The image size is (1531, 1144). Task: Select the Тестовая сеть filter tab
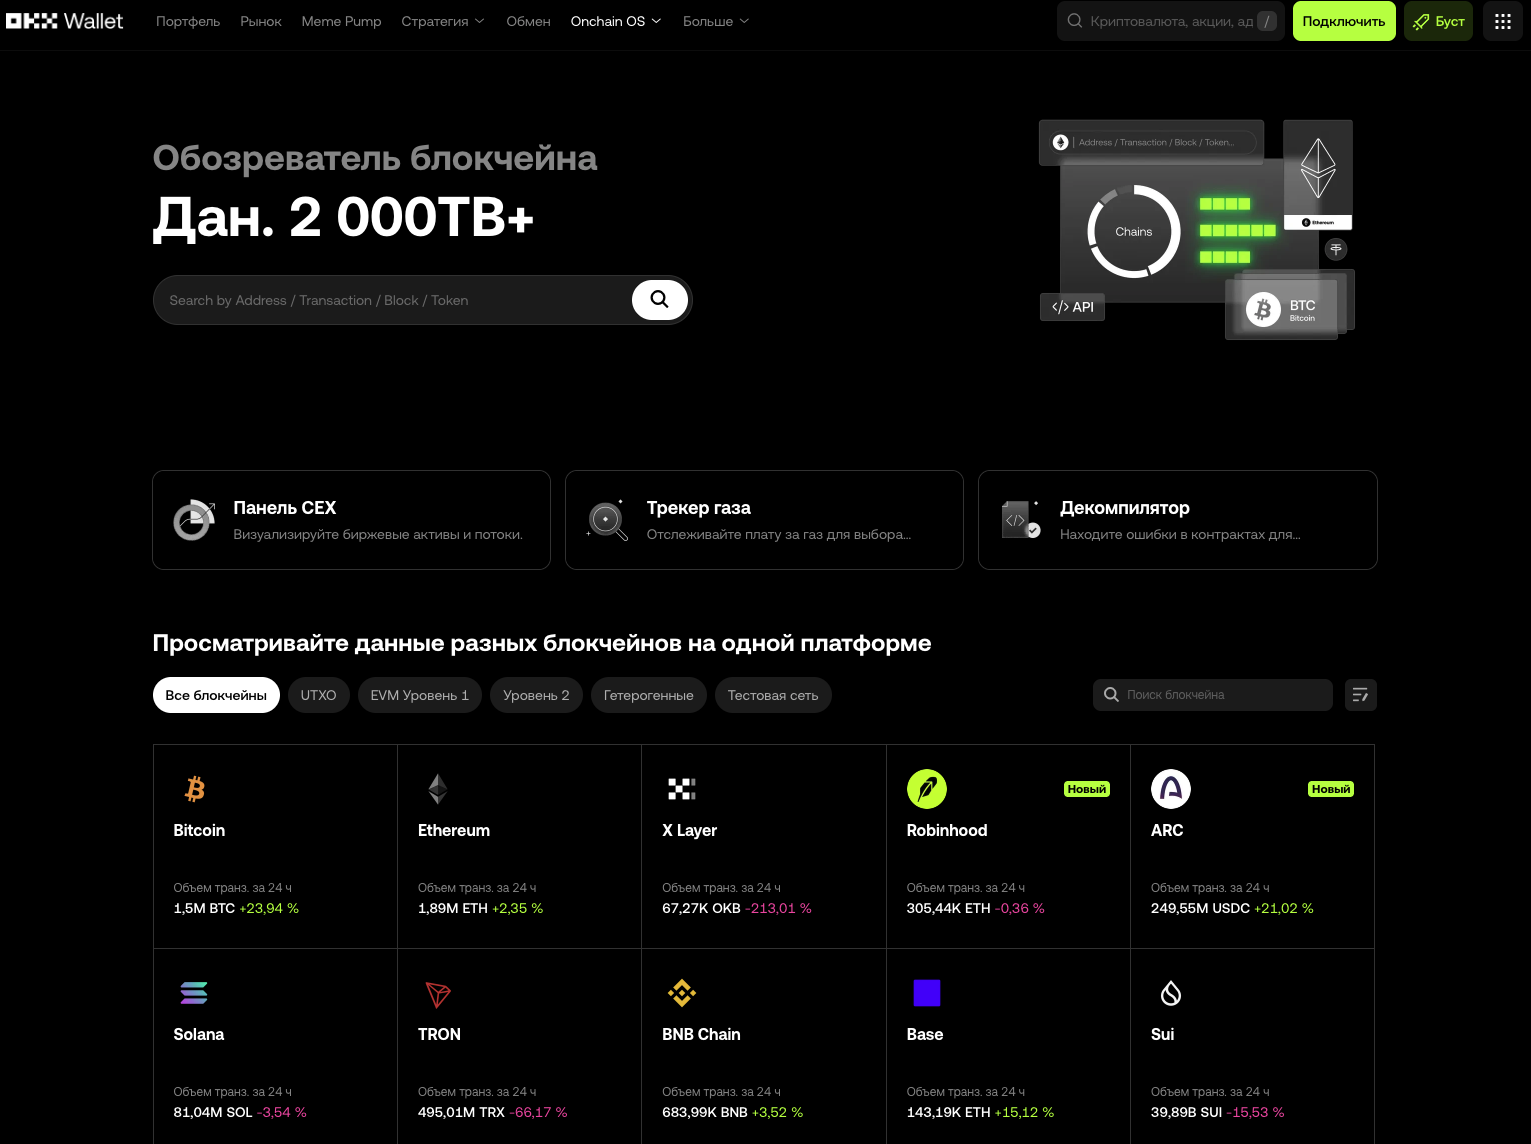[x=773, y=695]
